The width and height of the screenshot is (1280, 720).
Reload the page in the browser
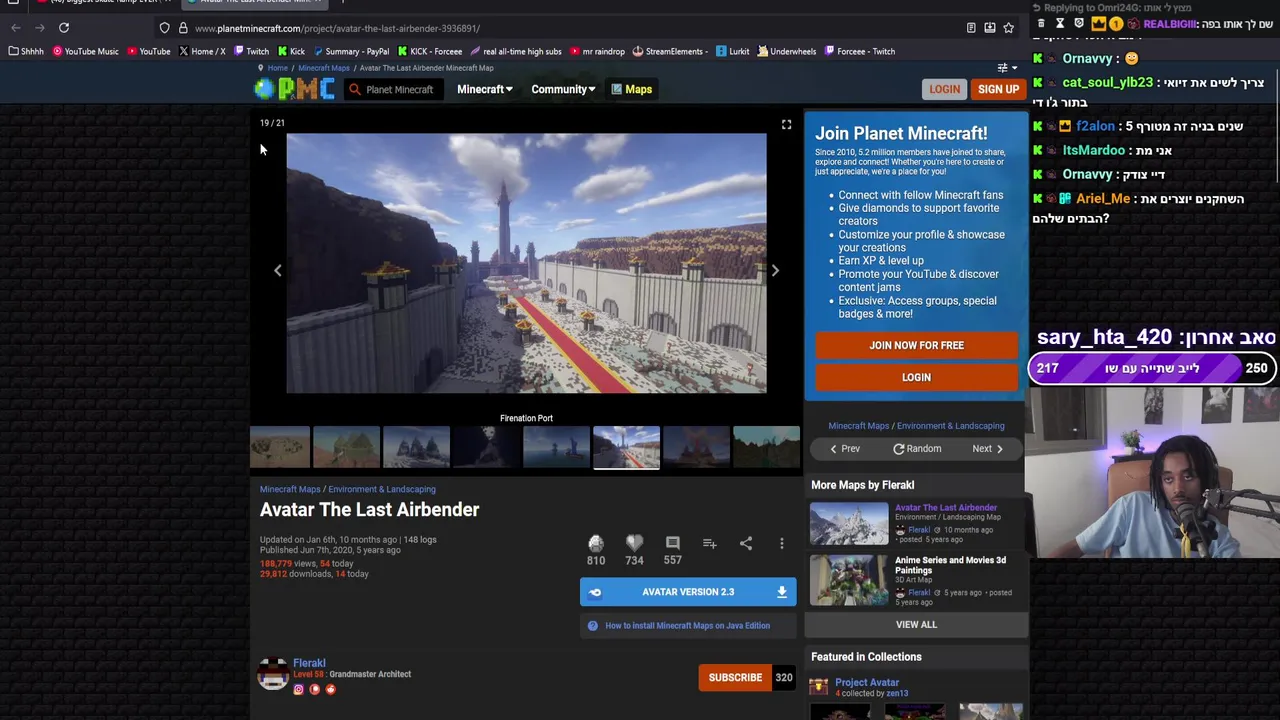64,28
